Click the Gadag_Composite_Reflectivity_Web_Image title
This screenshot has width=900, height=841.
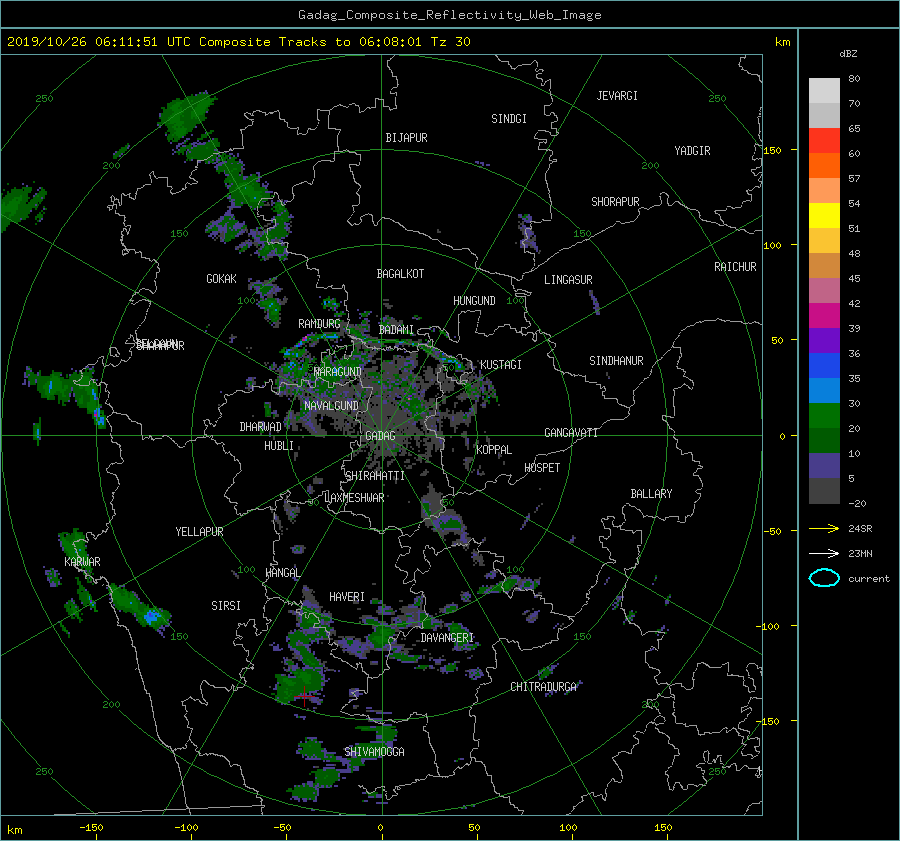click(449, 14)
